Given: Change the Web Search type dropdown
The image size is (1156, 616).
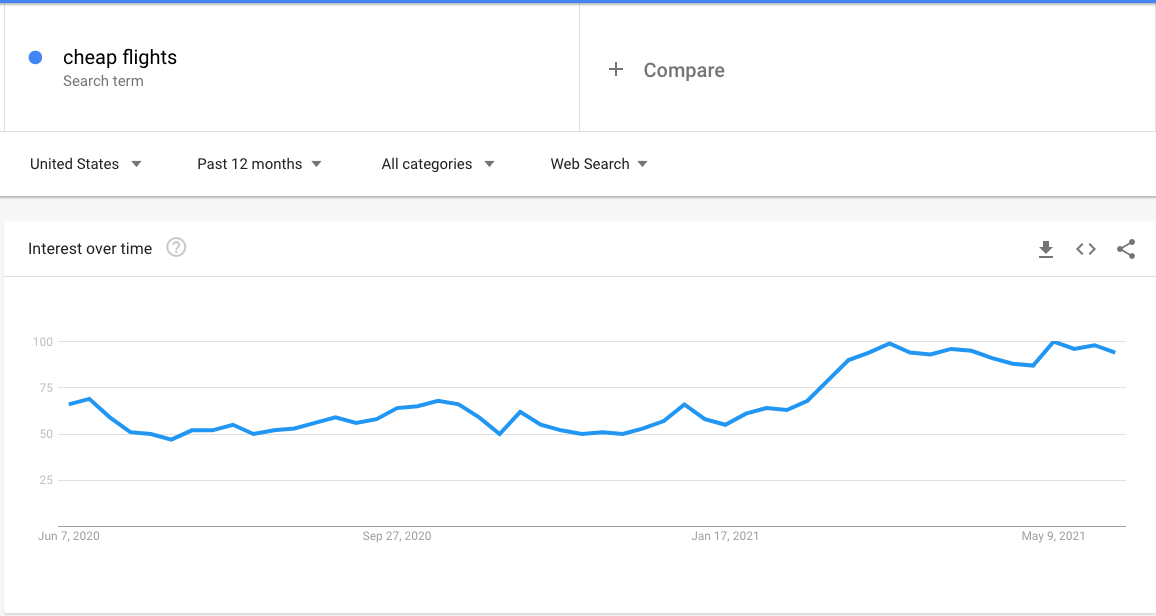Looking at the screenshot, I should click(x=599, y=164).
